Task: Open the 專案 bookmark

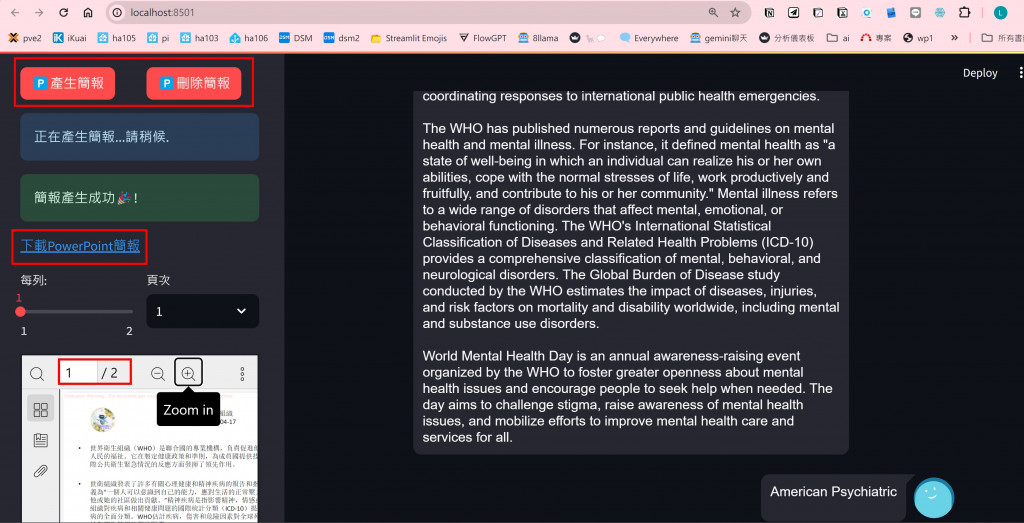Action: pos(877,38)
